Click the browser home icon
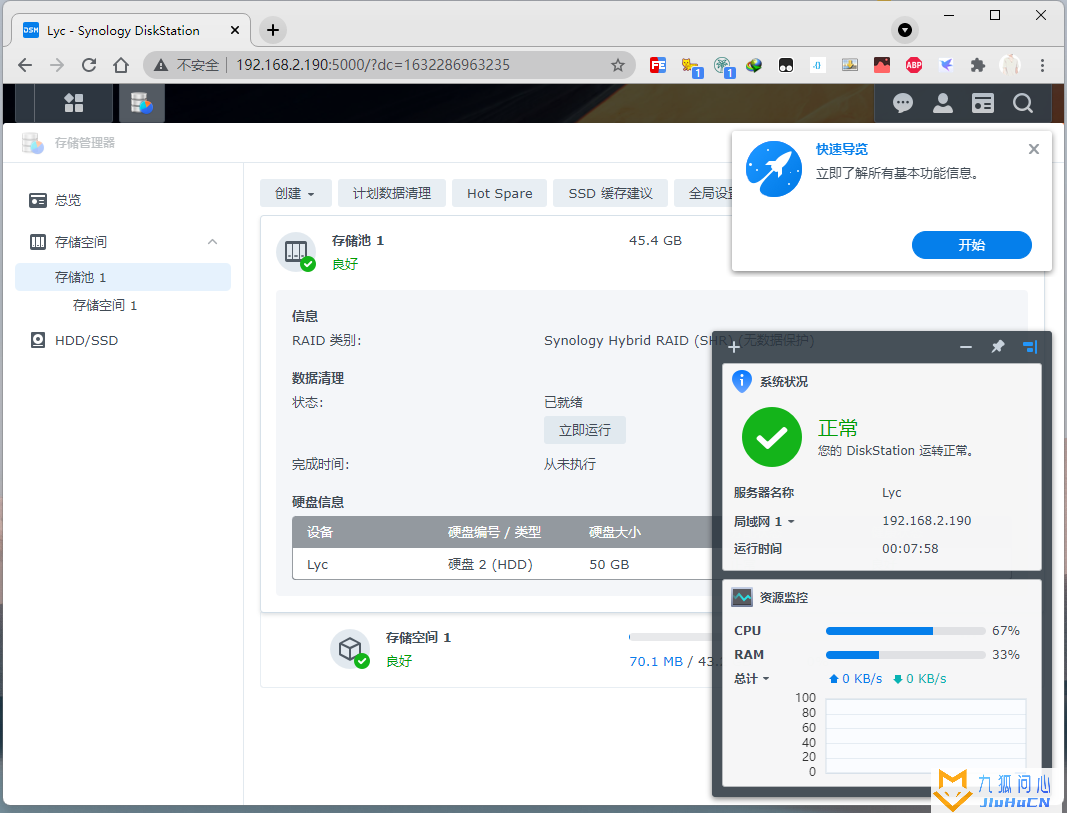Screen dimensions: 1067x813 tap(120, 65)
